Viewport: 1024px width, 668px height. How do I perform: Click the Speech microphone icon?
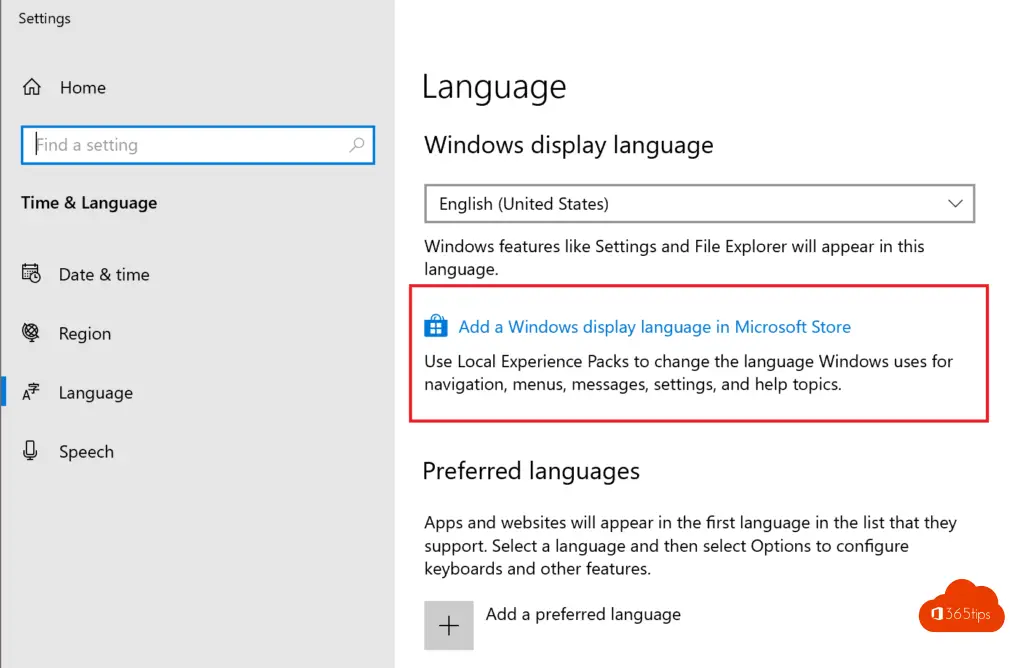[31, 451]
